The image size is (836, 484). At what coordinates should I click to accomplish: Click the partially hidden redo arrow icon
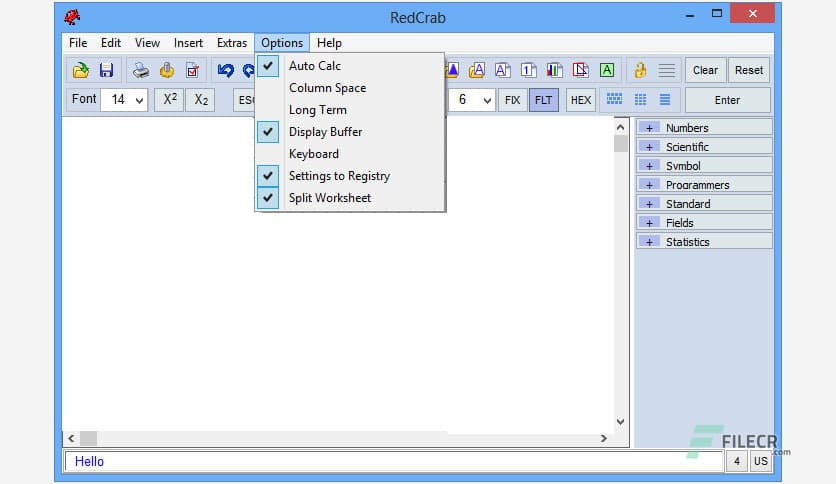248,70
